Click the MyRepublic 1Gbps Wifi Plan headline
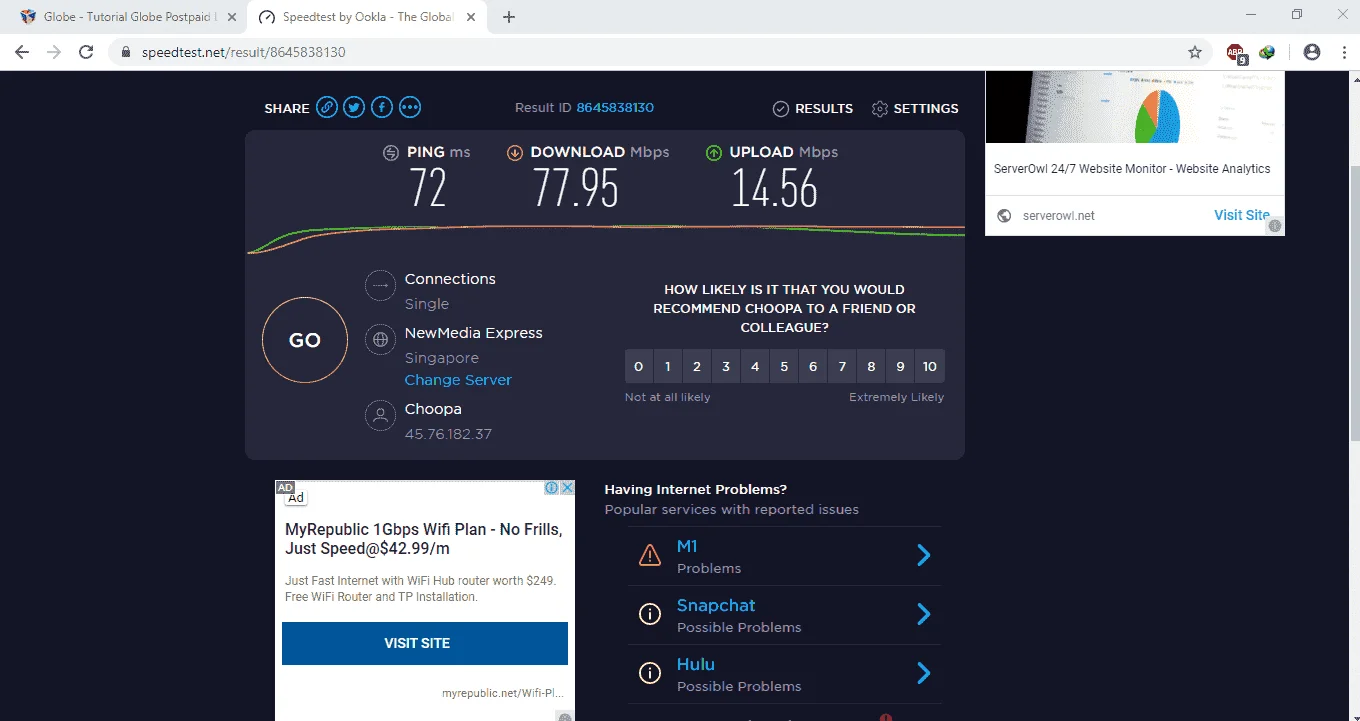 click(424, 538)
